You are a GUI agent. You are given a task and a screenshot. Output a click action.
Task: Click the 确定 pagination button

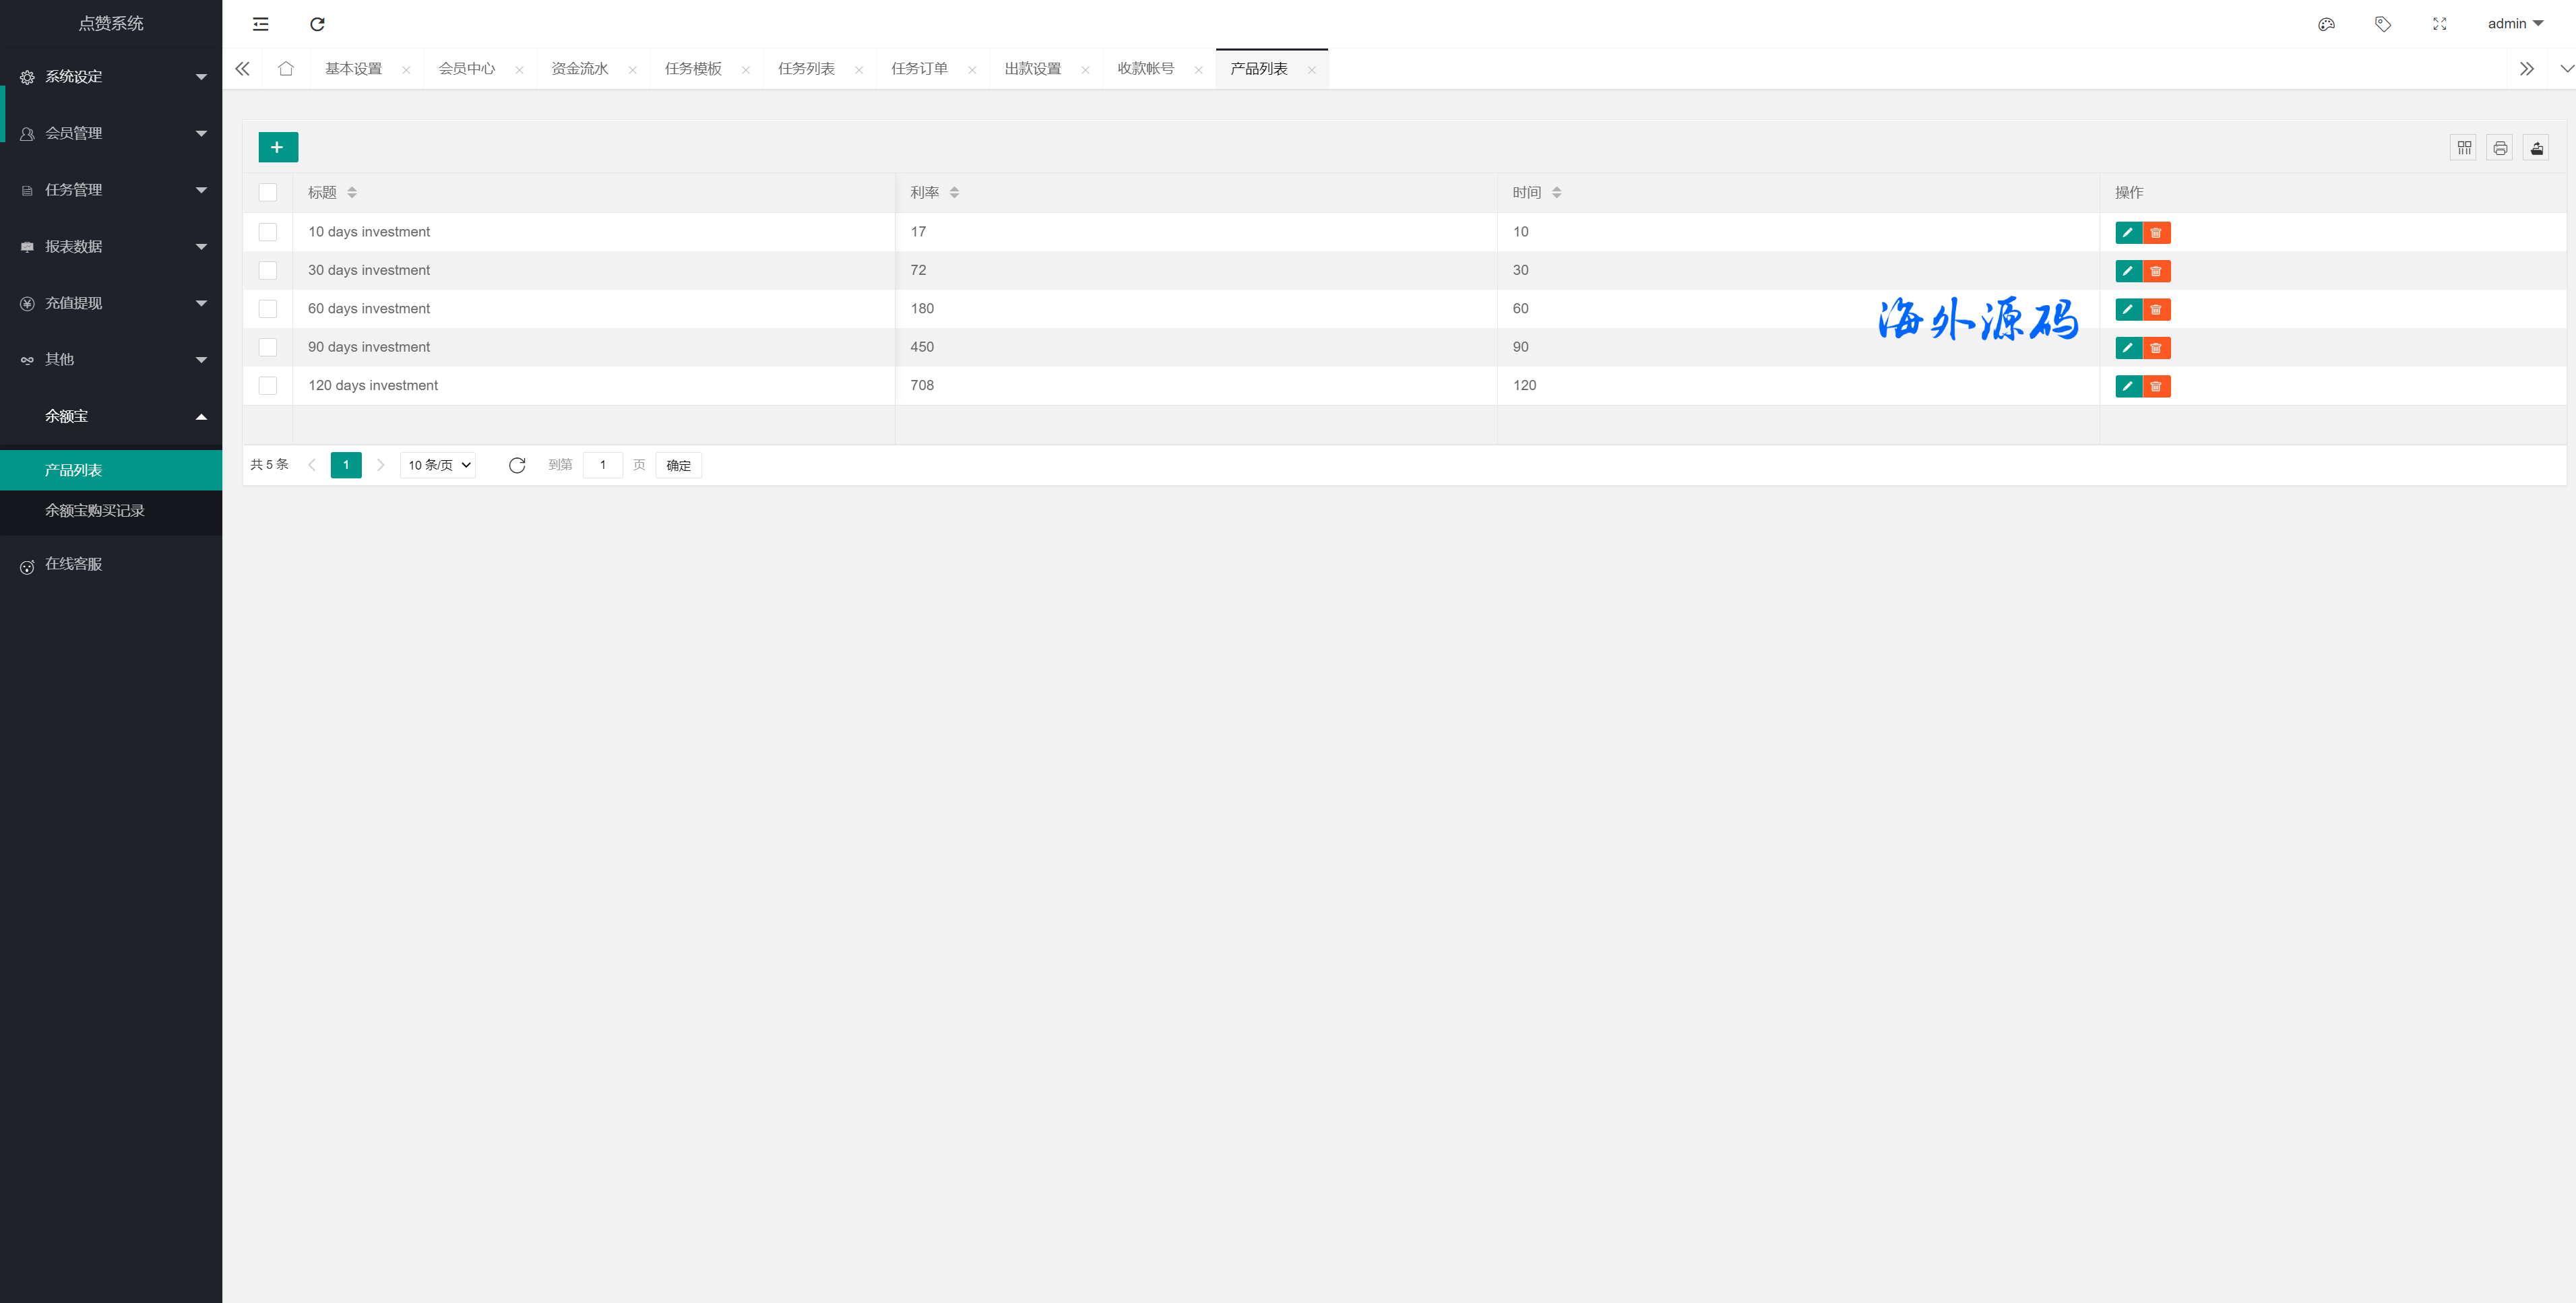(678, 465)
